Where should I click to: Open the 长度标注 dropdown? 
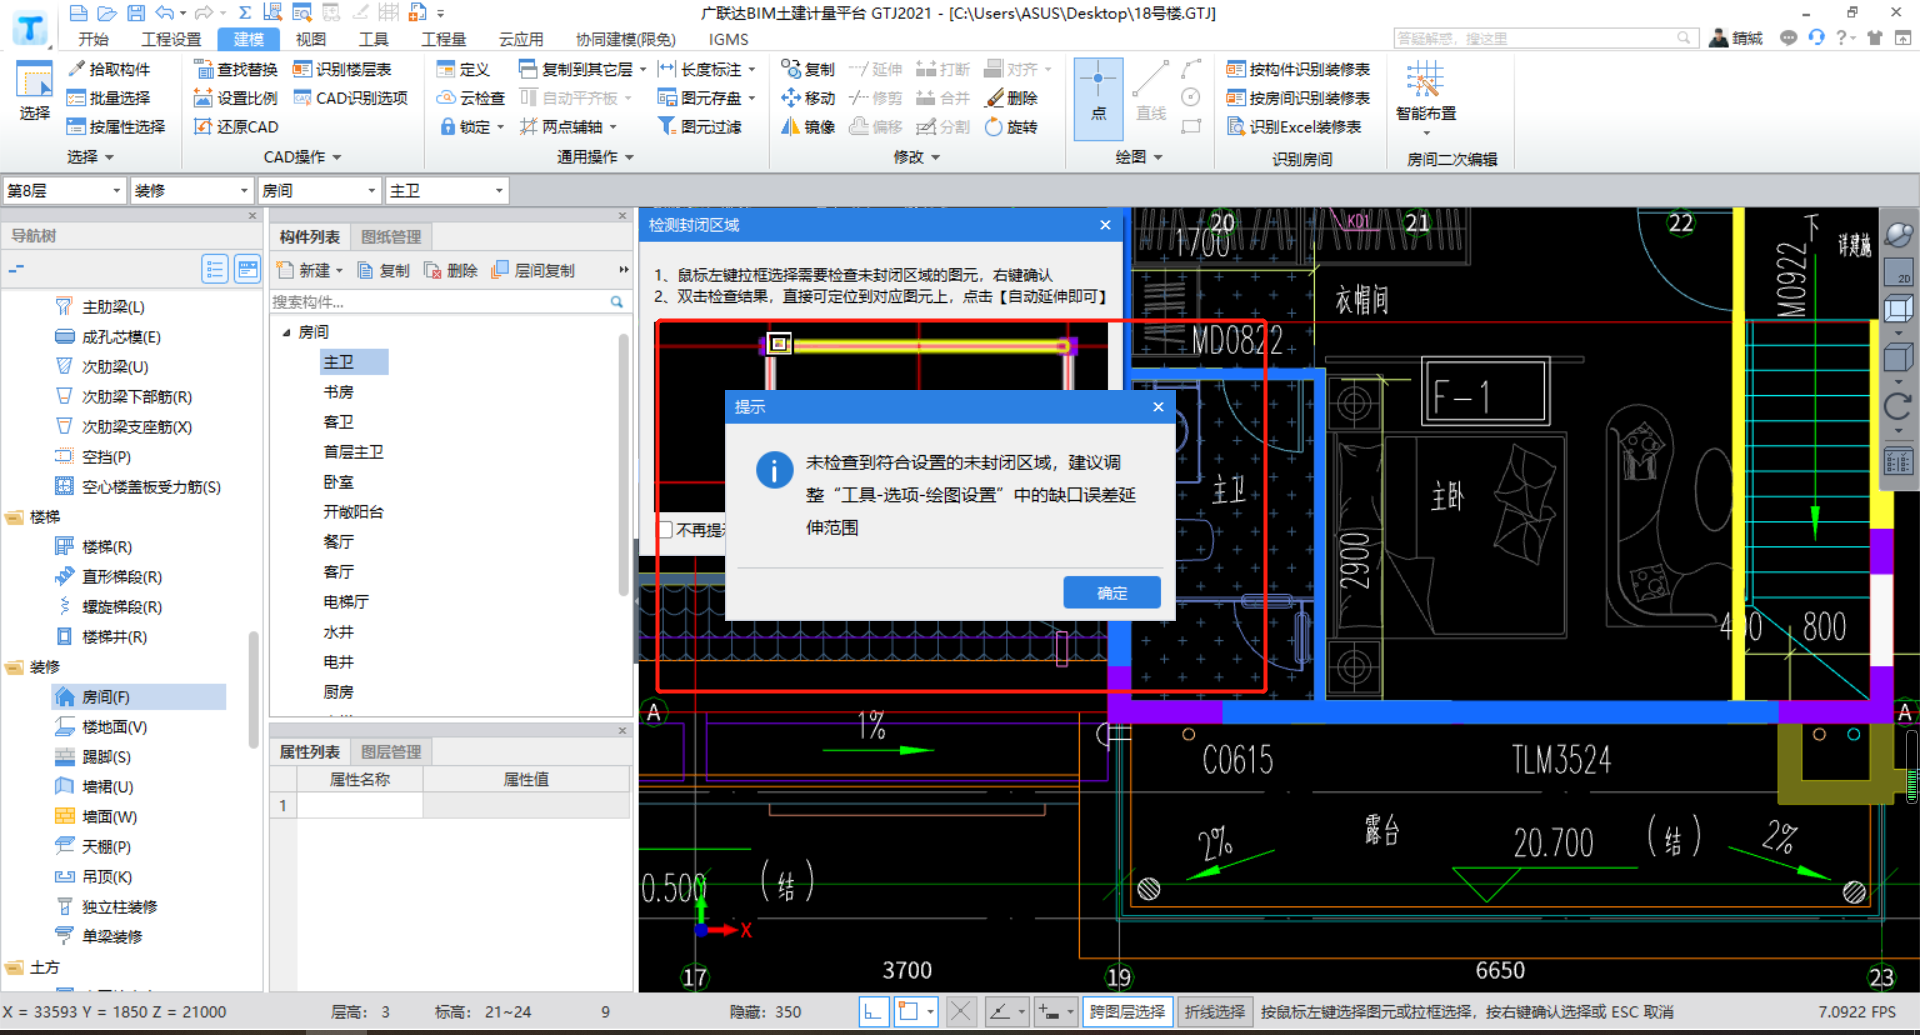click(751, 69)
